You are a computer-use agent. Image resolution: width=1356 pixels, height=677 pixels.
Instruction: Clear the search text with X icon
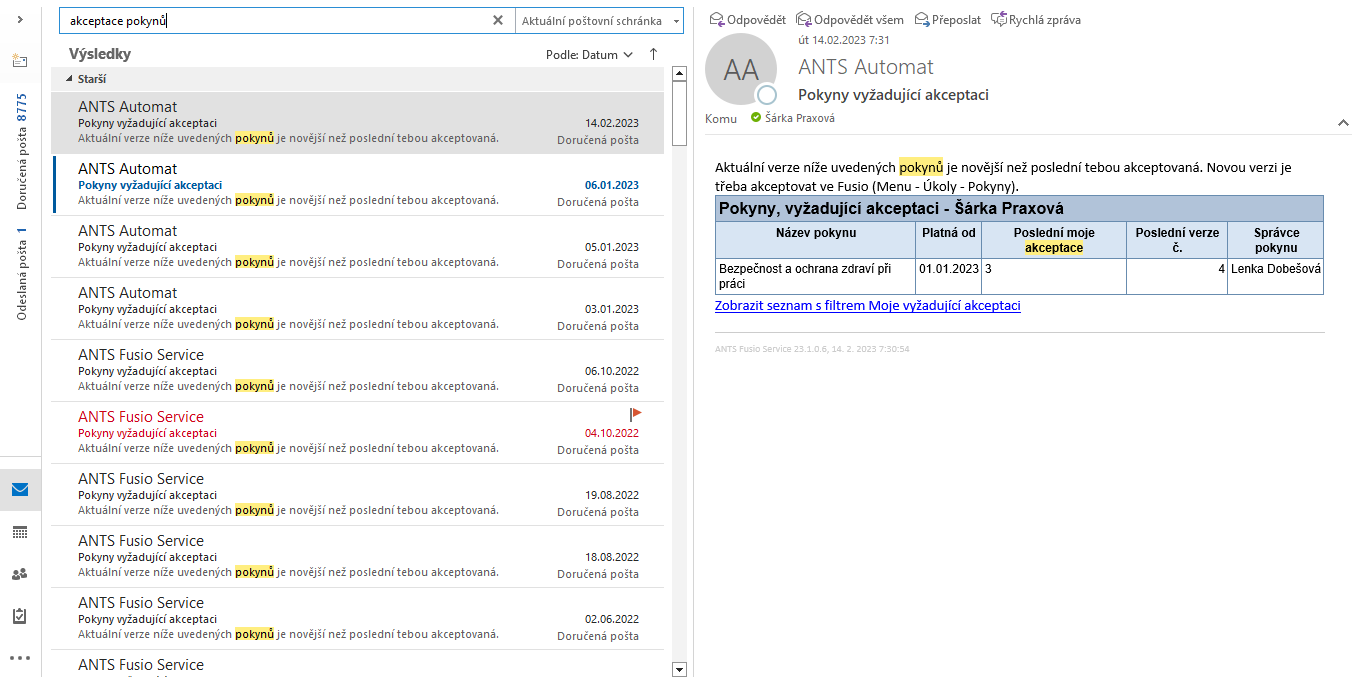[x=498, y=20]
